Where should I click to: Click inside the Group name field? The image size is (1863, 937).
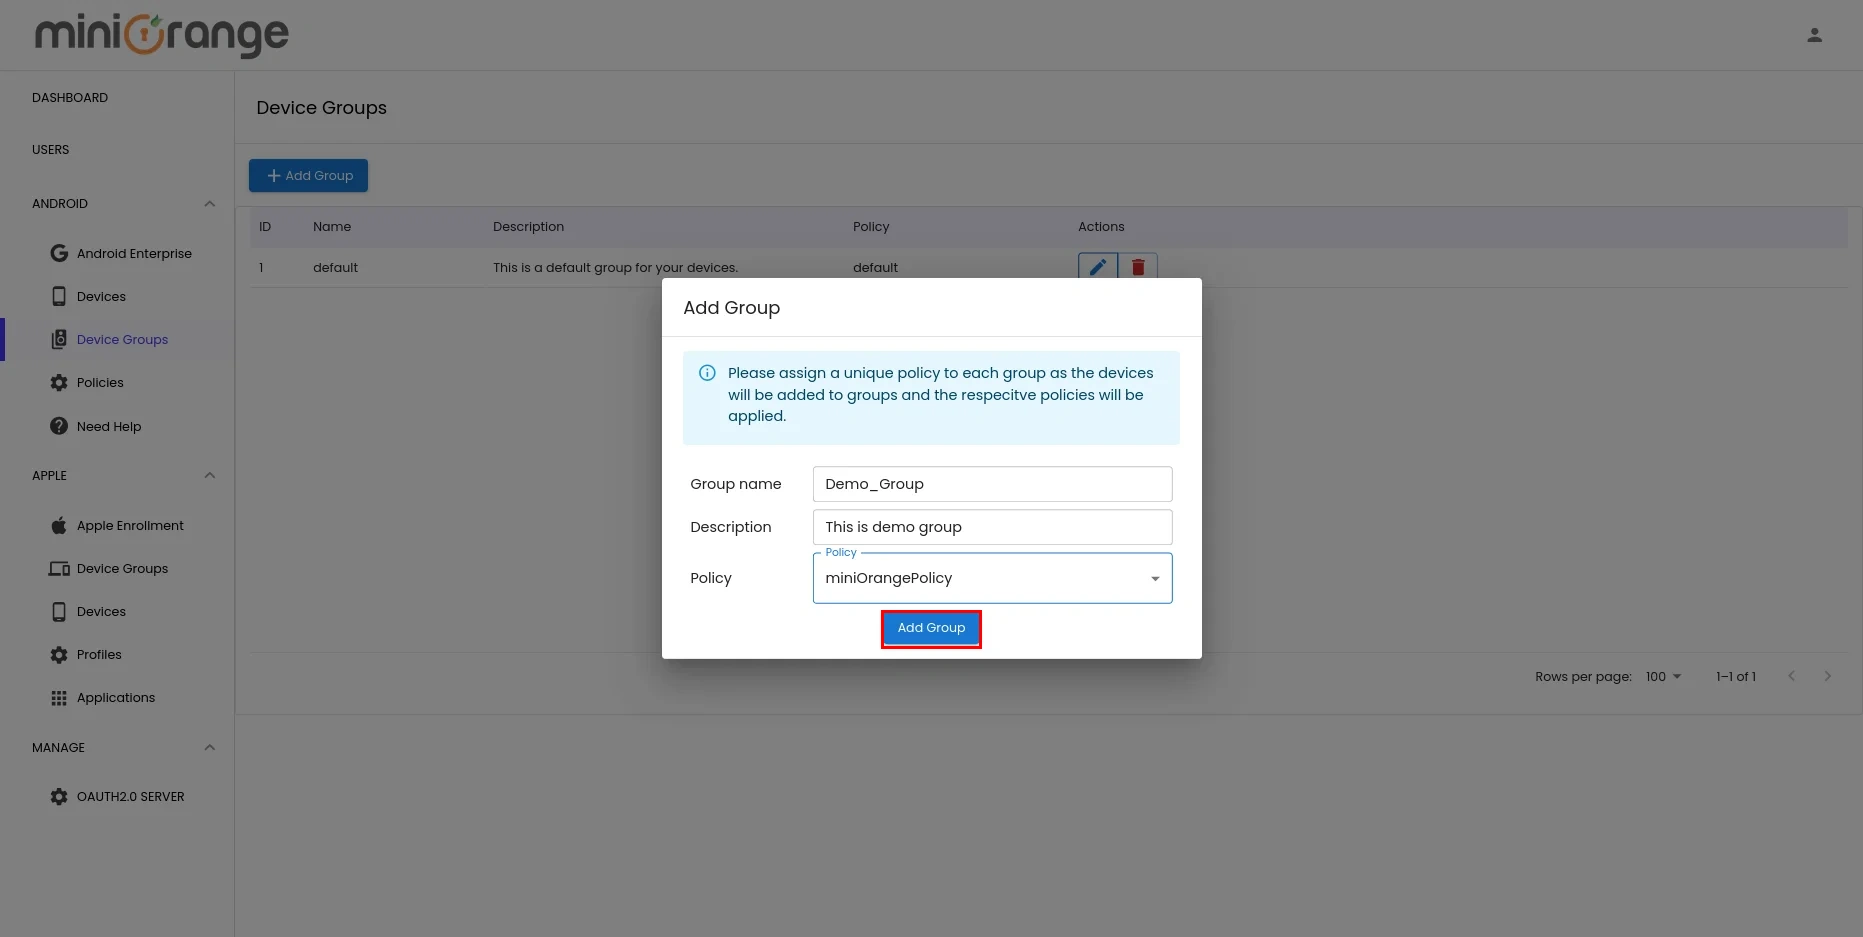click(x=991, y=484)
